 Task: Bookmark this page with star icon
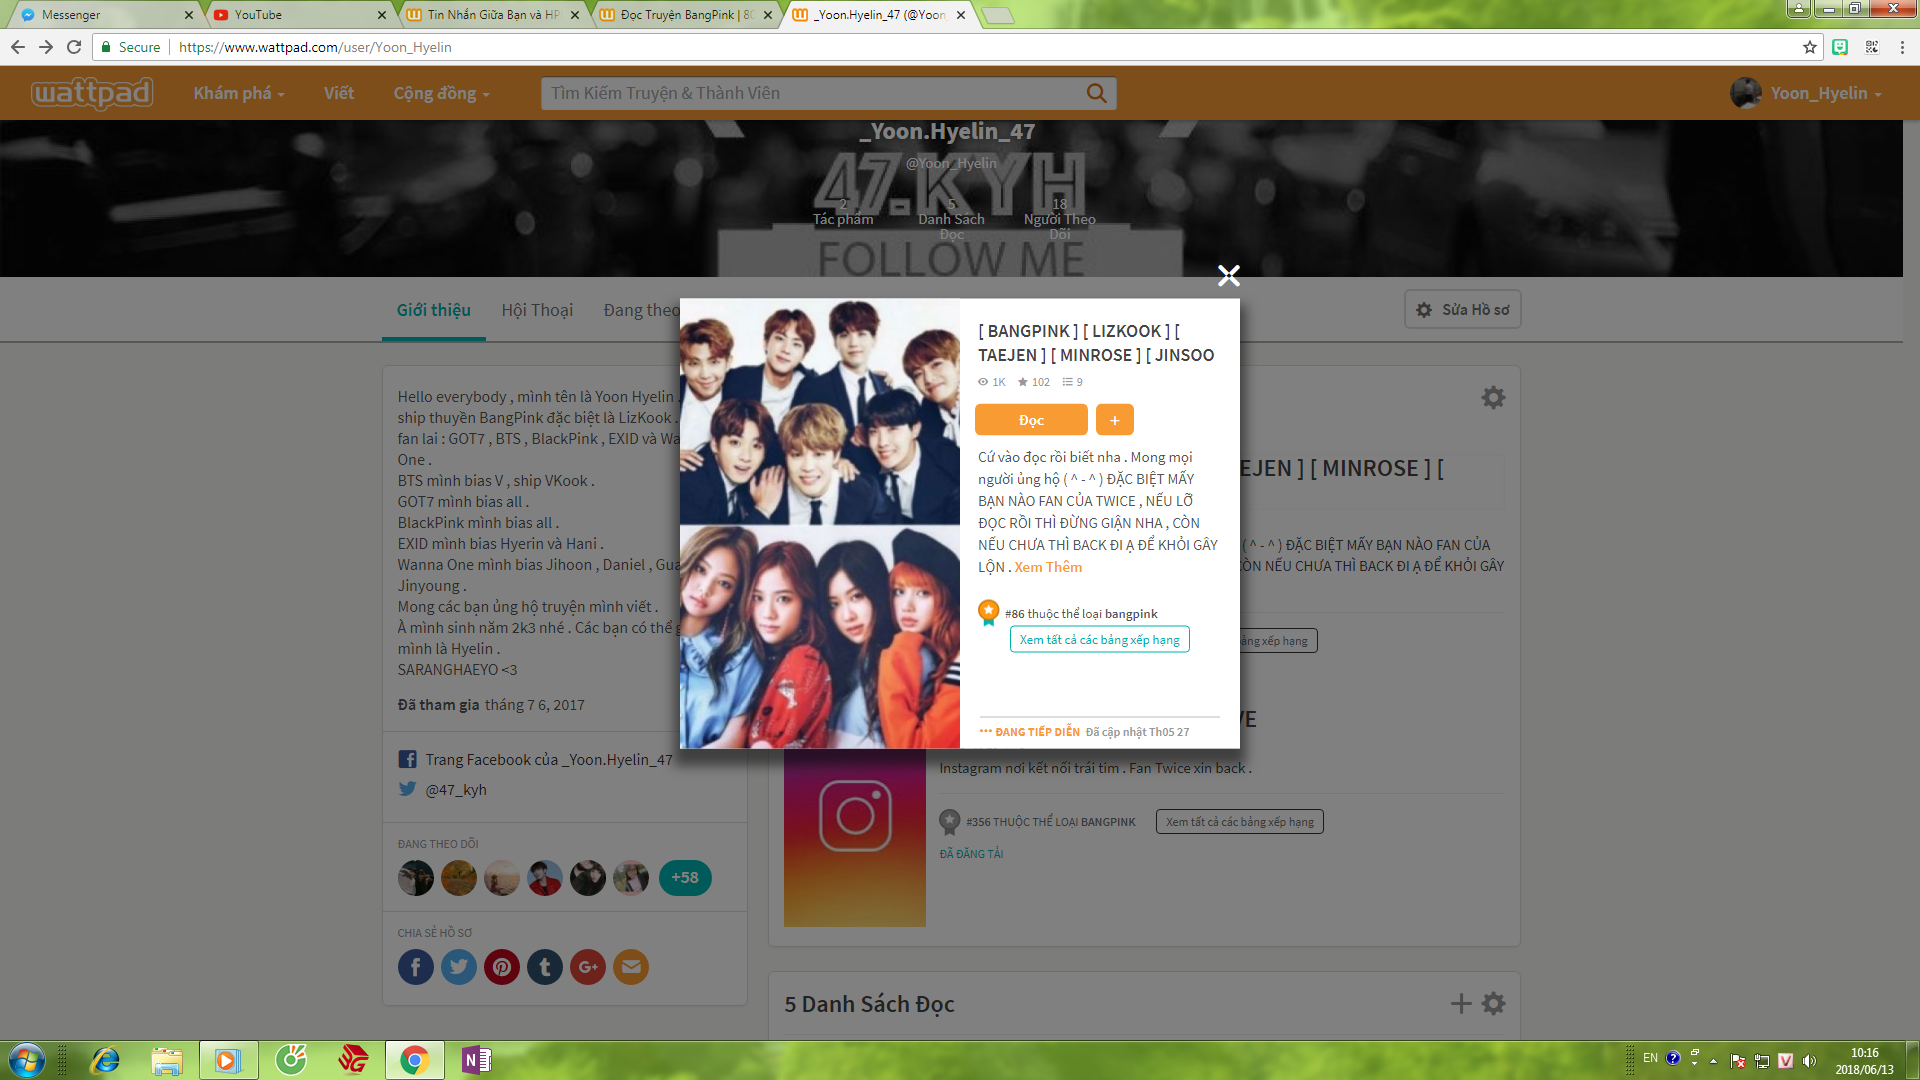[x=1809, y=47]
